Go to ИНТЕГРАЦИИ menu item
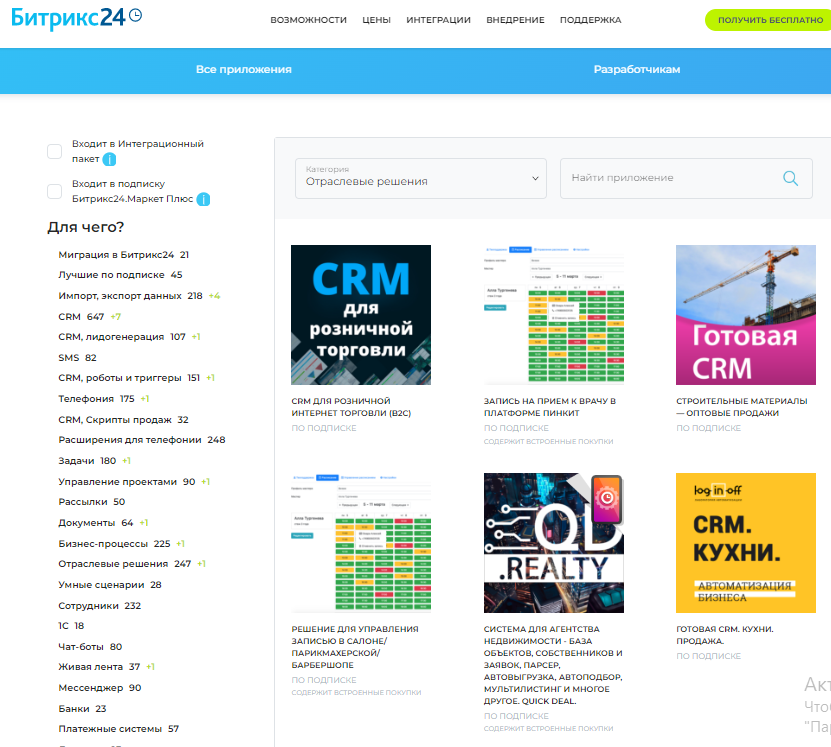The width and height of the screenshot is (831, 747). tap(438, 20)
